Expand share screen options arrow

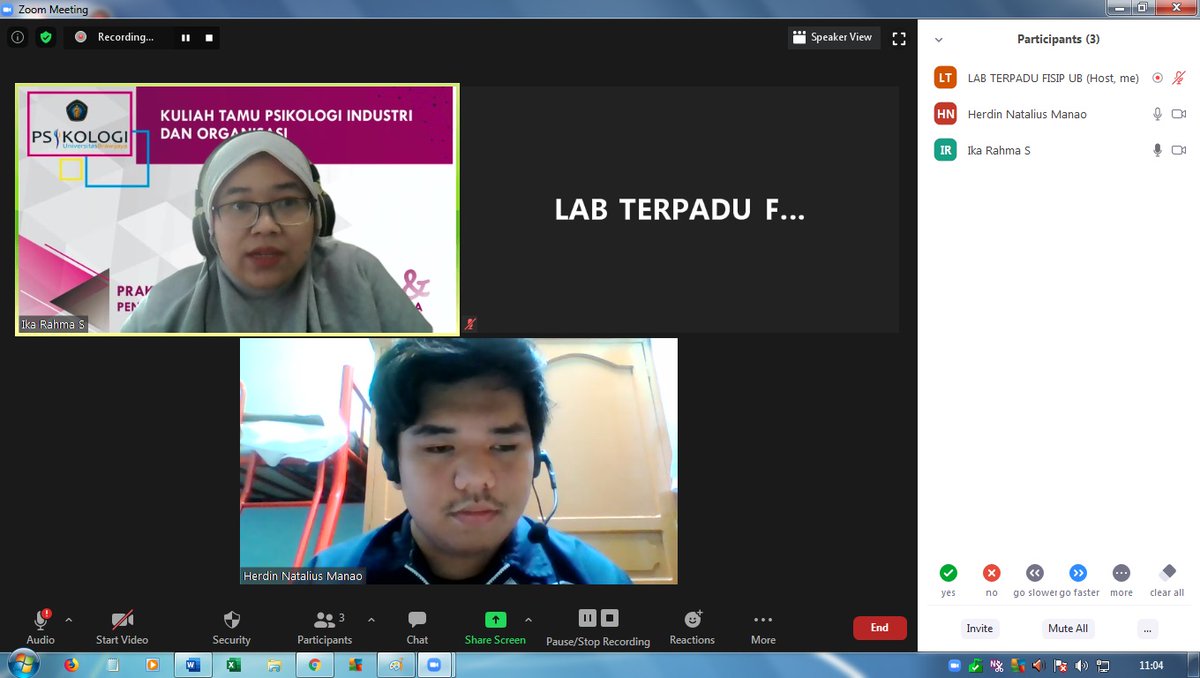[x=529, y=620]
